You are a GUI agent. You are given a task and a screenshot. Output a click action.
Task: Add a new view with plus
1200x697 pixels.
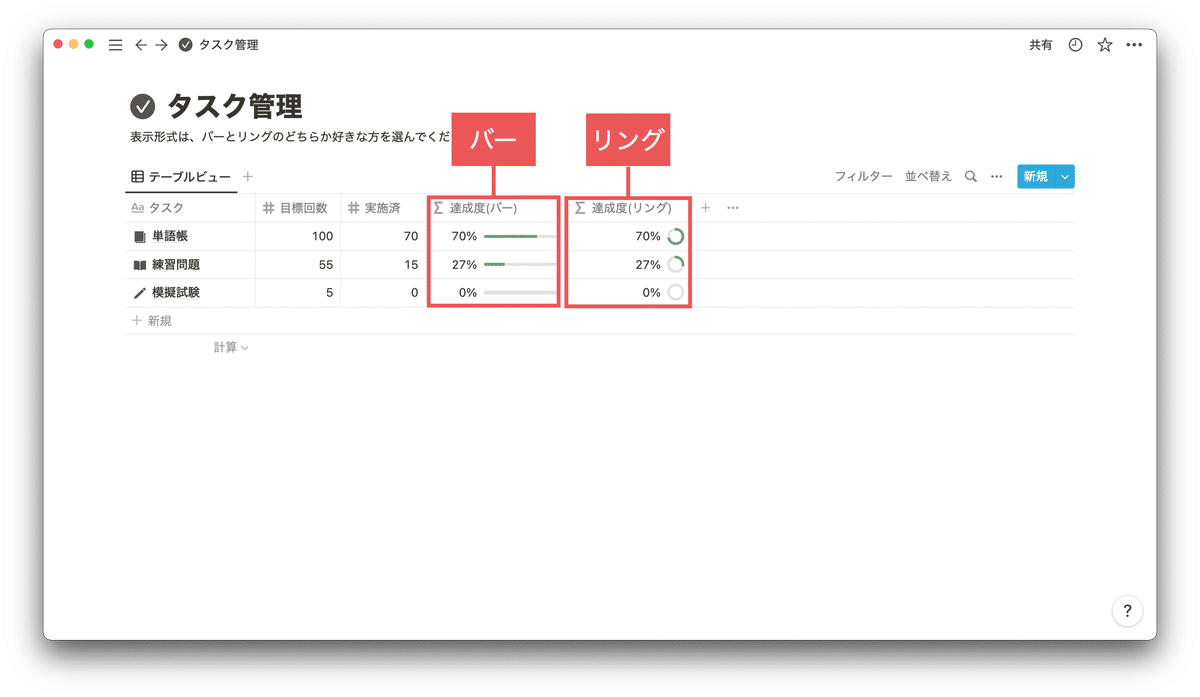(248, 176)
